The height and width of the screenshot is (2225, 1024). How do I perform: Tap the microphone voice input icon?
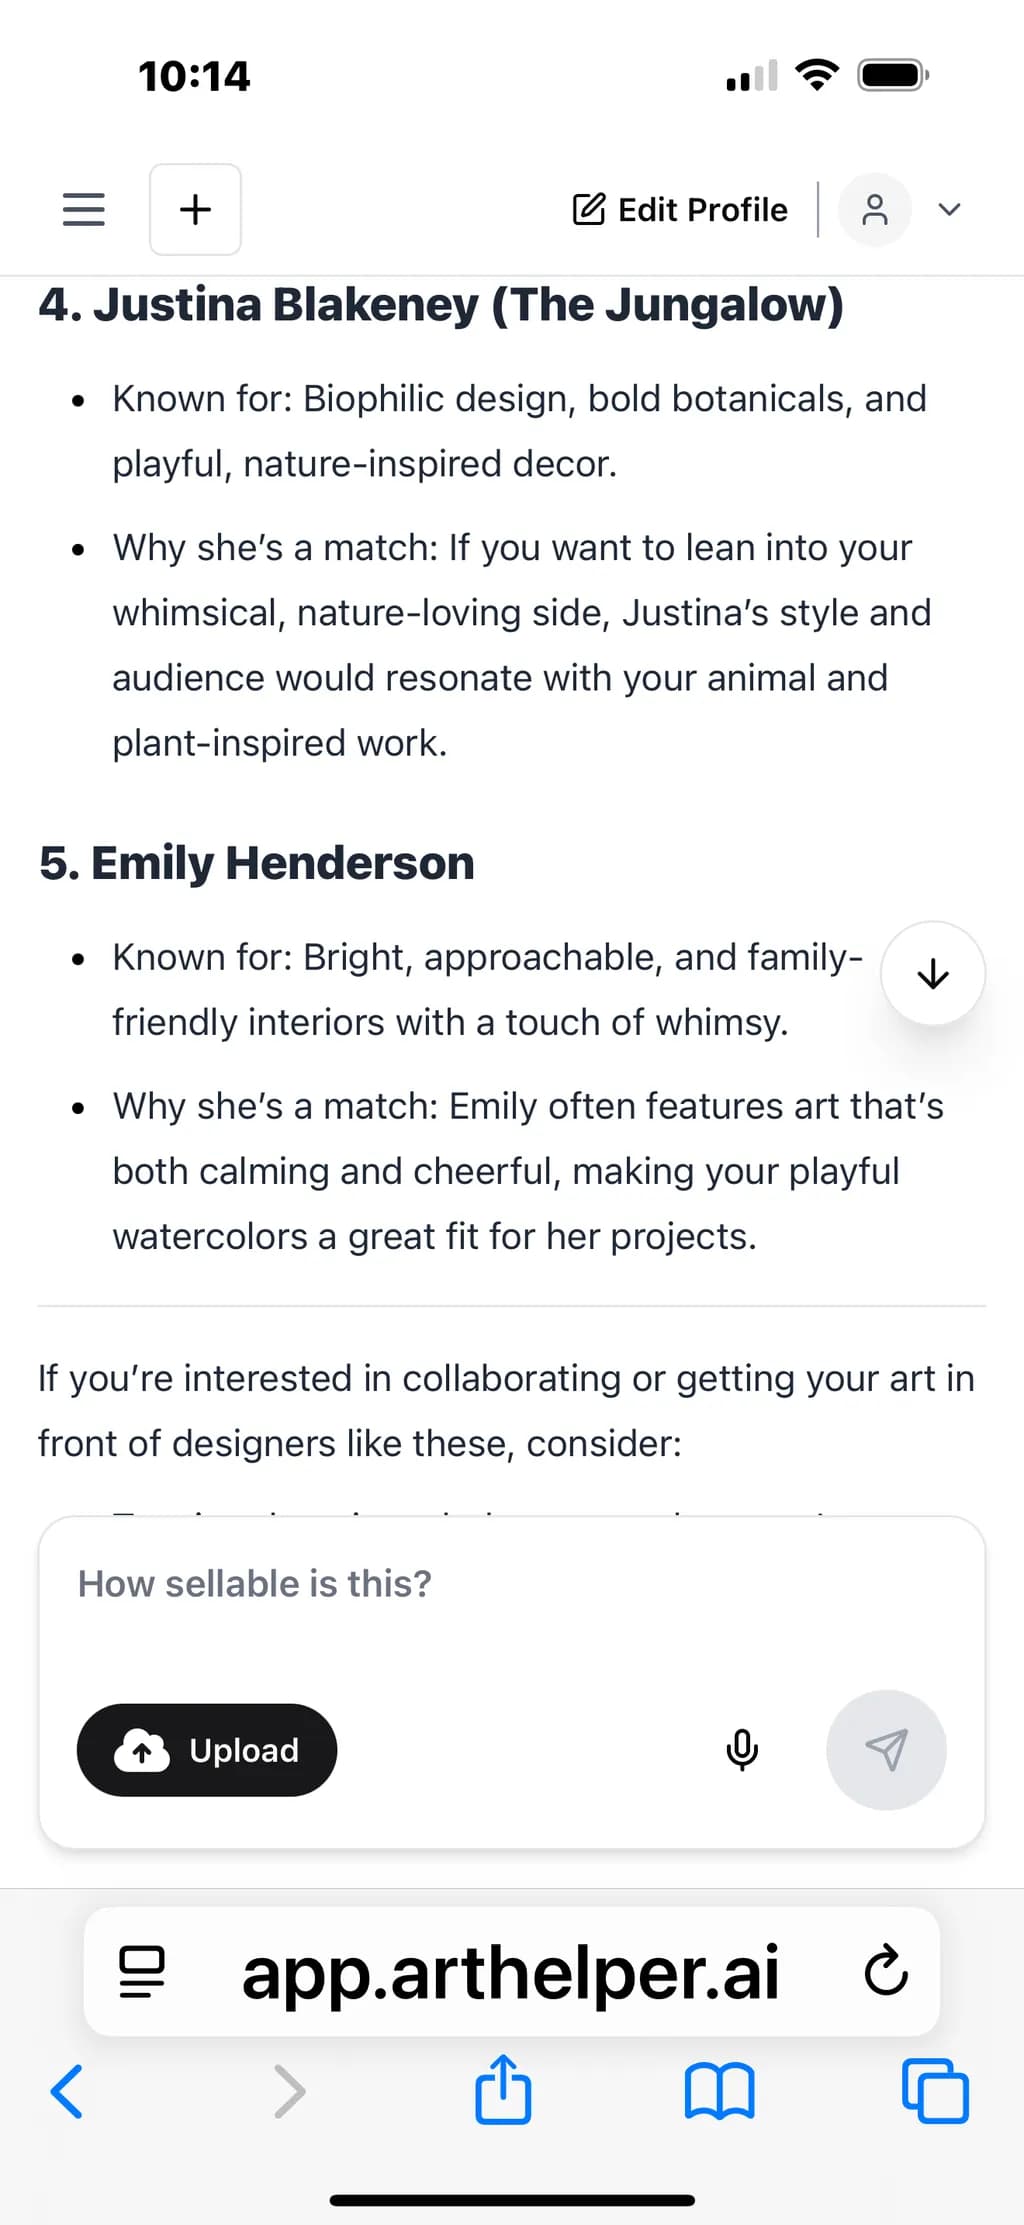742,1750
